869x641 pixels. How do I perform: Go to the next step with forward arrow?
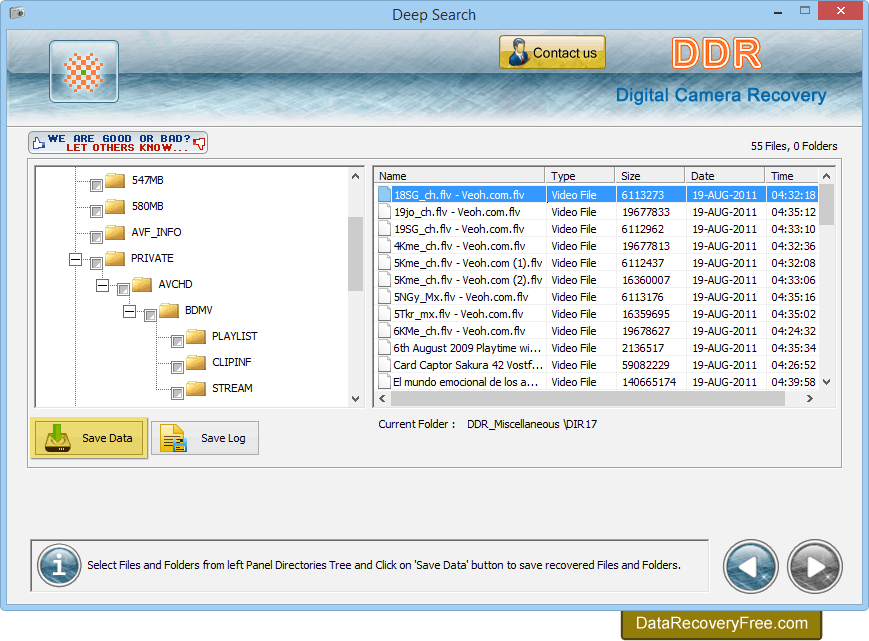(815, 566)
